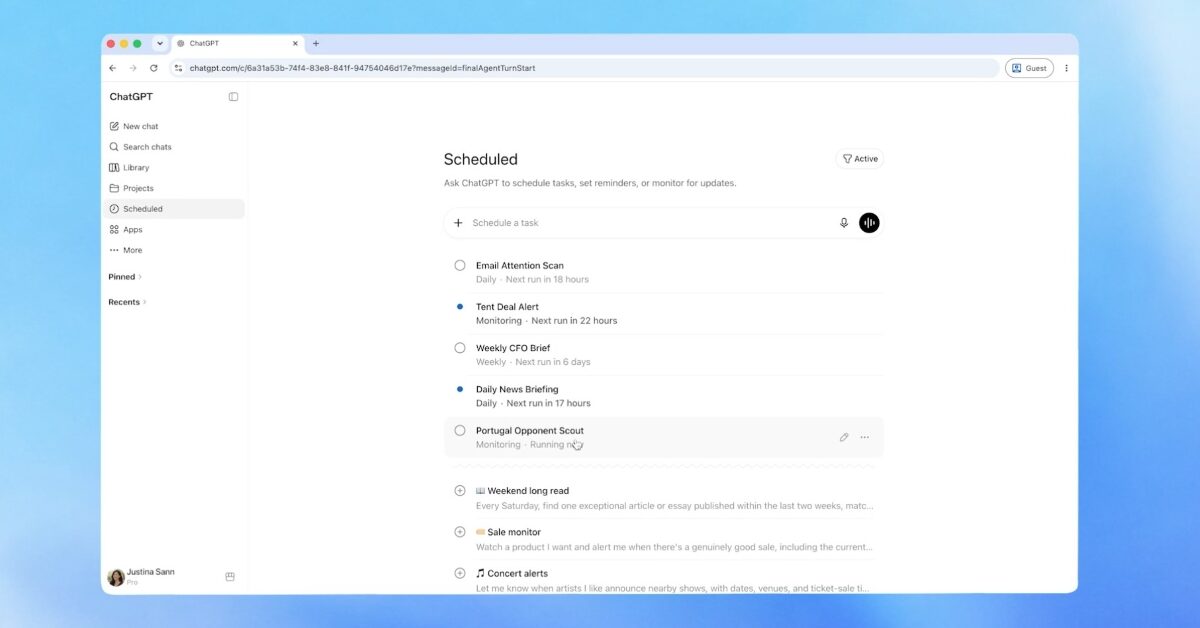This screenshot has height=628, width=1200.
Task: Click the Scheduled clock icon in sidebar
Action: point(114,209)
